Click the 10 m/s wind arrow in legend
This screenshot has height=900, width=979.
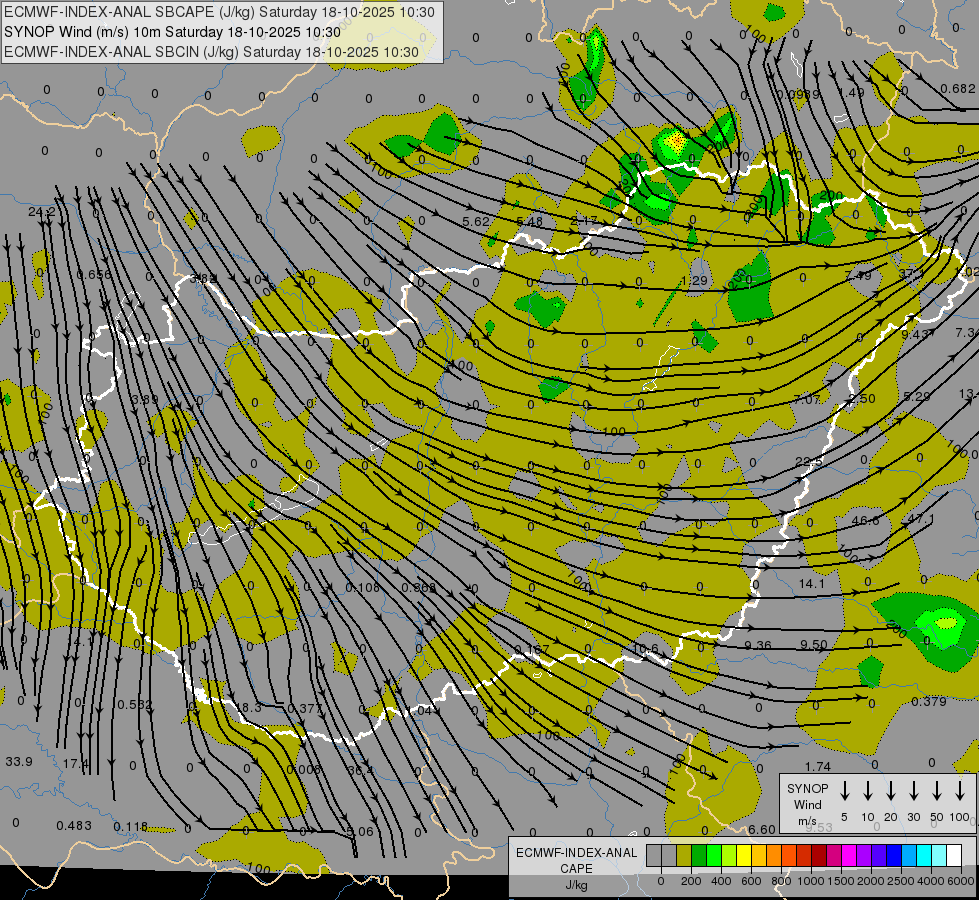(x=868, y=791)
